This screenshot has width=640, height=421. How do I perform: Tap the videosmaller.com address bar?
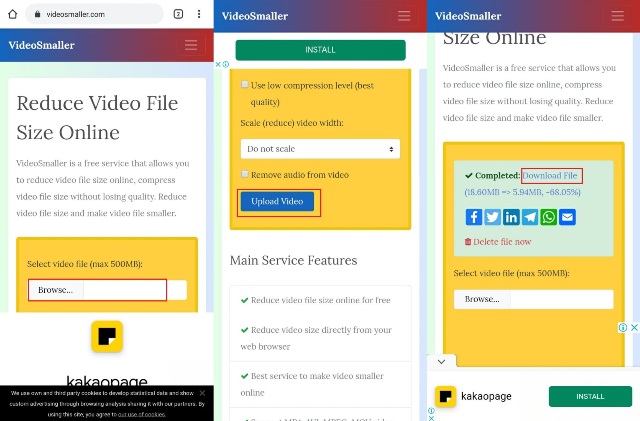(95, 14)
